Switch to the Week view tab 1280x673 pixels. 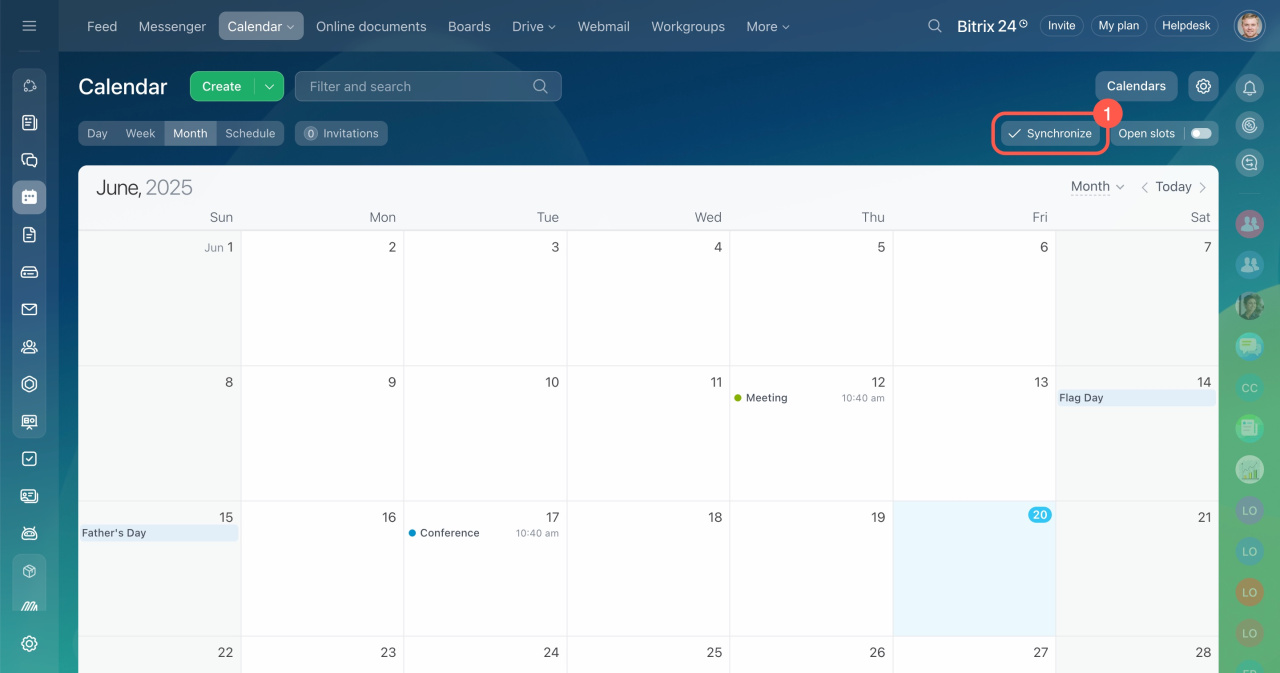coord(140,133)
